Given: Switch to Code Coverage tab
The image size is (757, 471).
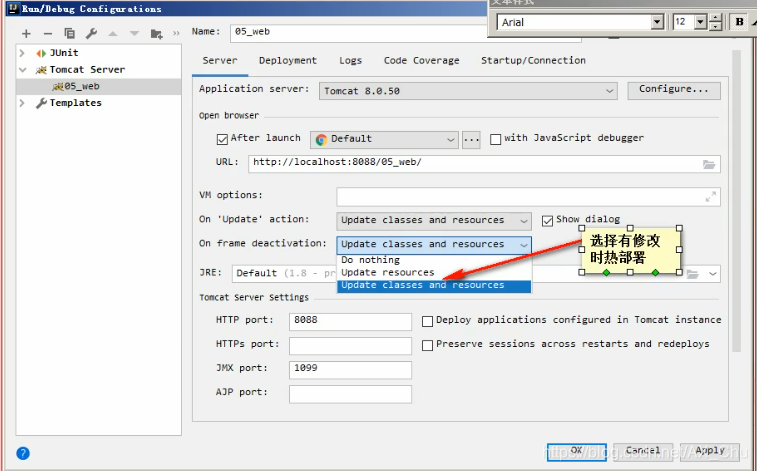Looking at the screenshot, I should point(421,60).
